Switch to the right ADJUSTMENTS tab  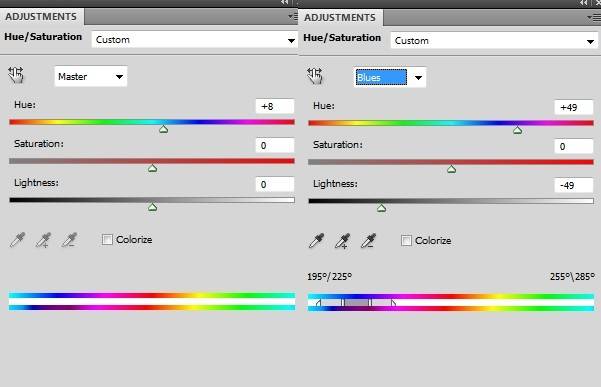click(x=340, y=18)
